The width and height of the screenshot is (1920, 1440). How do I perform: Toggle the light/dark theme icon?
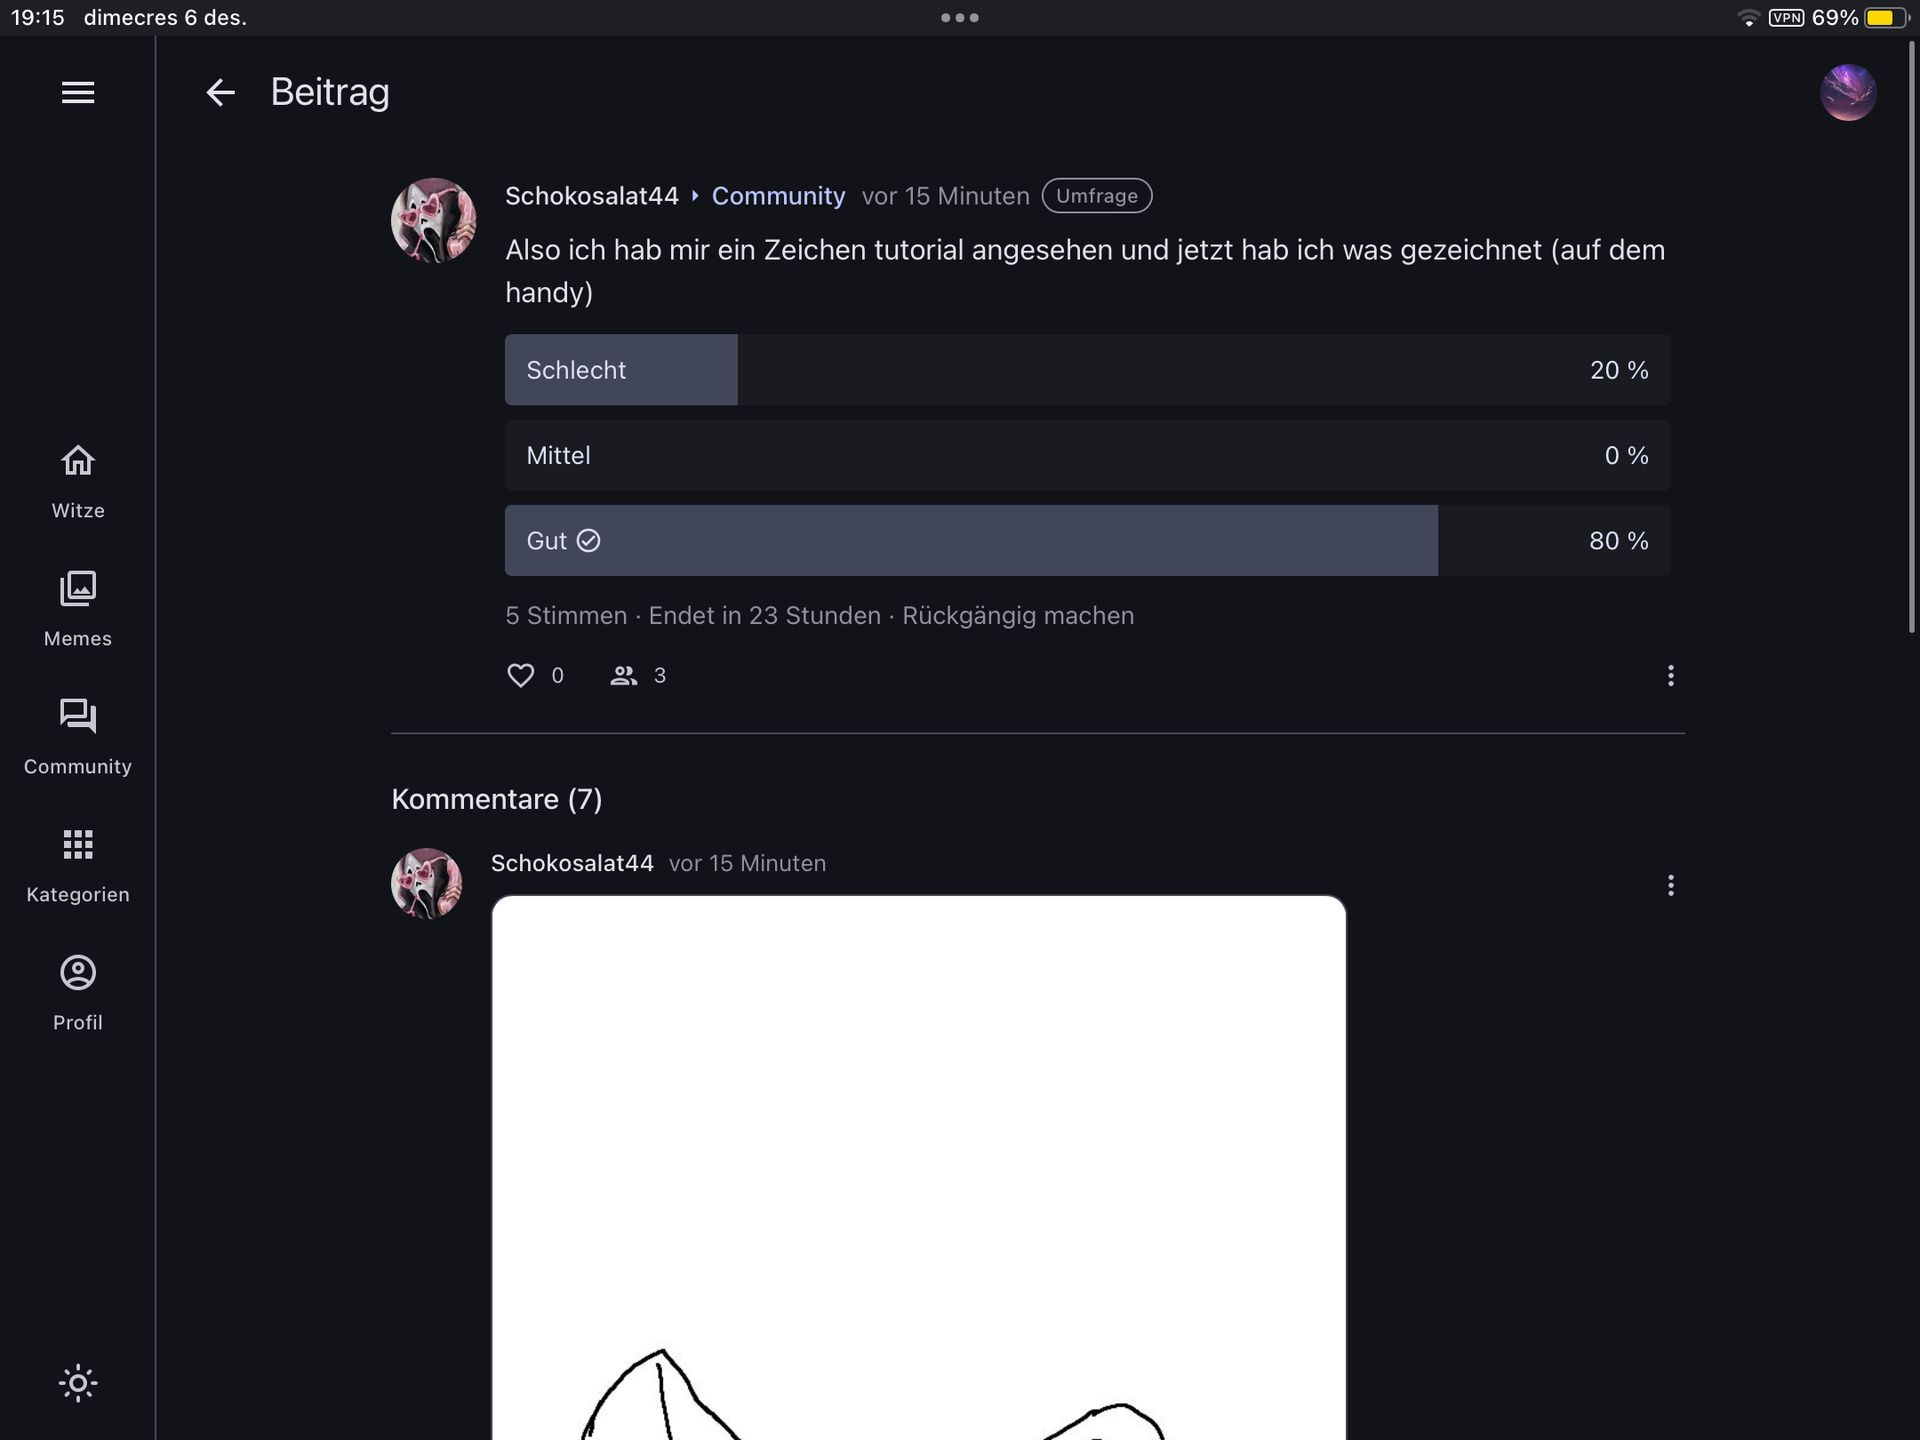pyautogui.click(x=78, y=1383)
